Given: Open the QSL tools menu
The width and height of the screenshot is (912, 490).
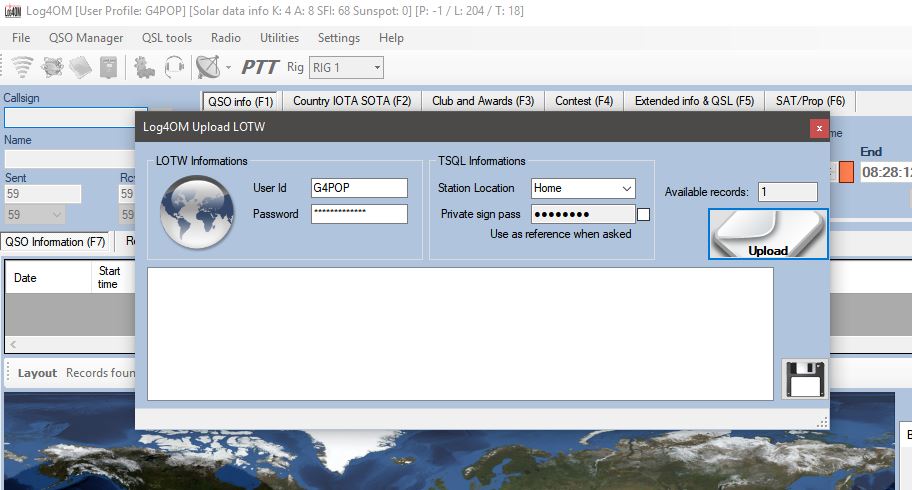Looking at the screenshot, I should (167, 38).
